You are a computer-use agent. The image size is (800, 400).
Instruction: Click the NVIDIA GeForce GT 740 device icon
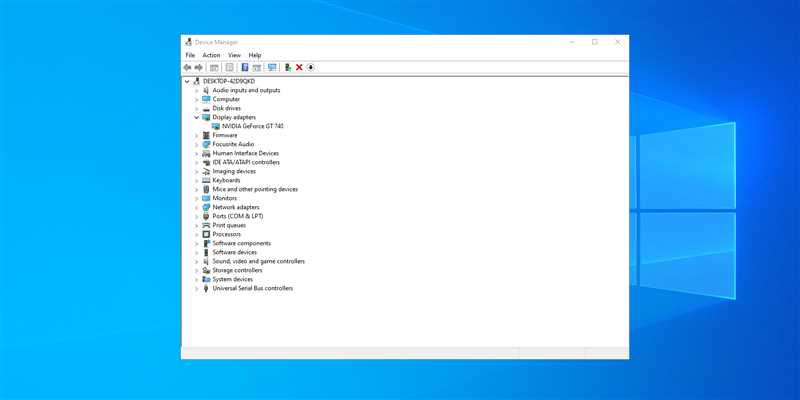coord(216,126)
